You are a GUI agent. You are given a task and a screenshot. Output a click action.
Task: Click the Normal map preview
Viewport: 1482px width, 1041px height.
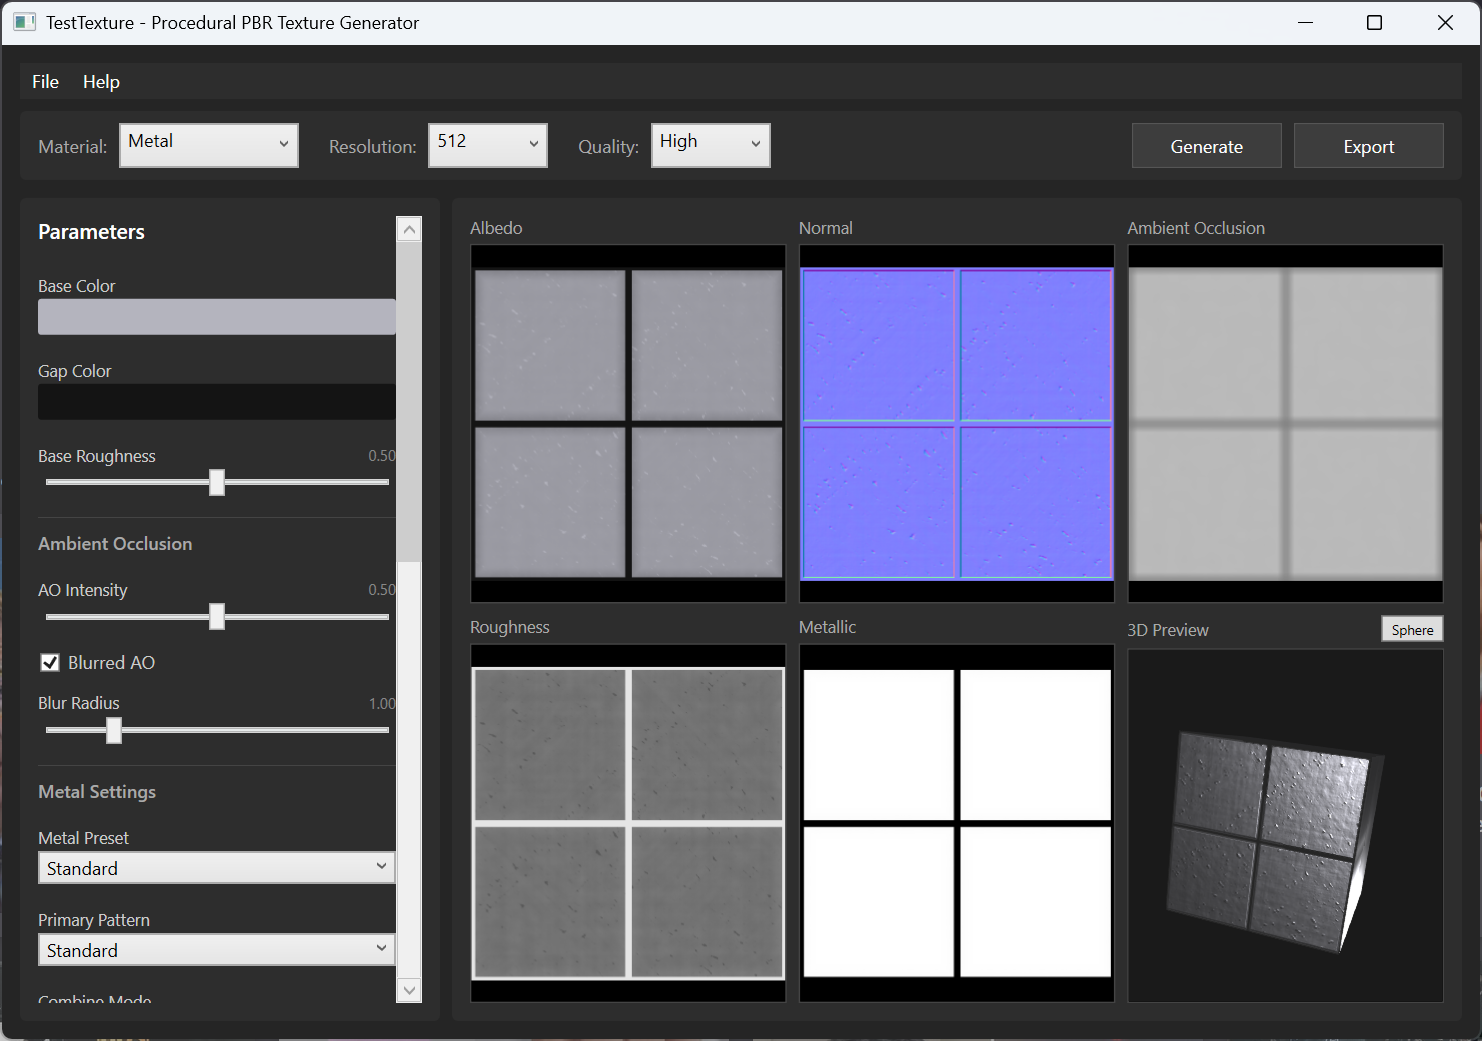(x=957, y=424)
